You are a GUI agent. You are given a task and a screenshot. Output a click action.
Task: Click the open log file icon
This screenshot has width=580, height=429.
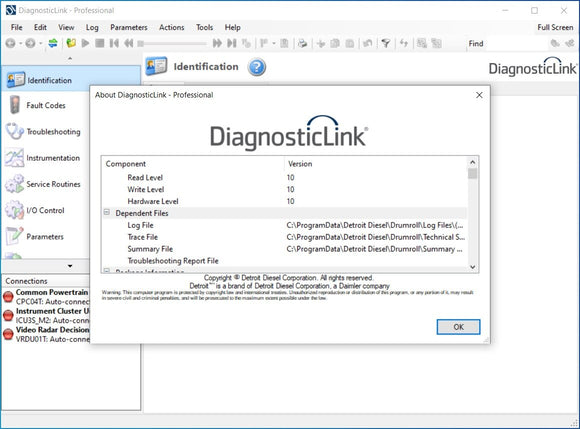(71, 43)
